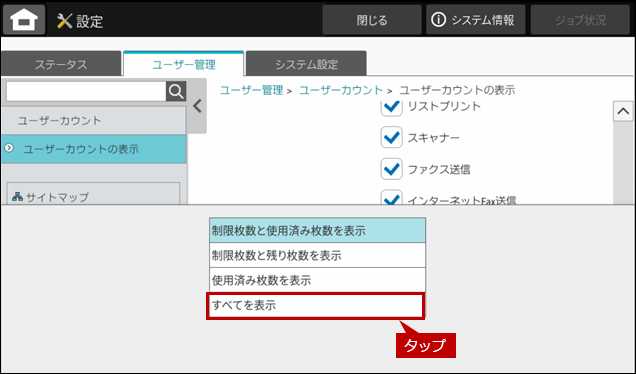Viewport: 636px width, 374px height.
Task: Choose 制限枚数と残り枚数を表示 option
Action: coord(317,255)
